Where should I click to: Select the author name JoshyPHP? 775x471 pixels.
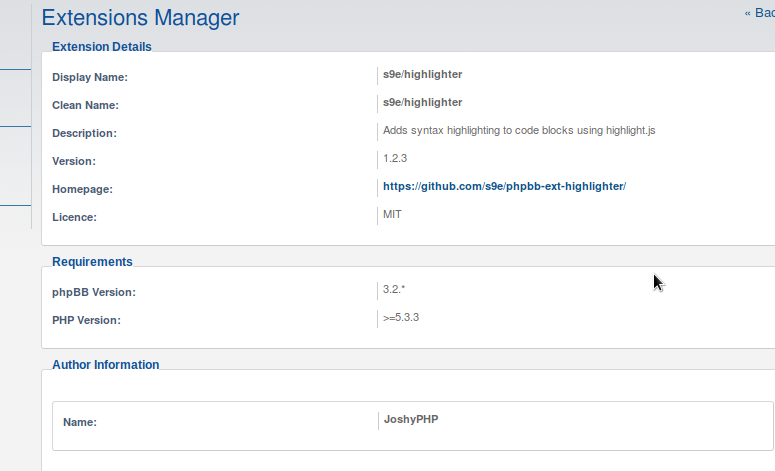(410, 420)
